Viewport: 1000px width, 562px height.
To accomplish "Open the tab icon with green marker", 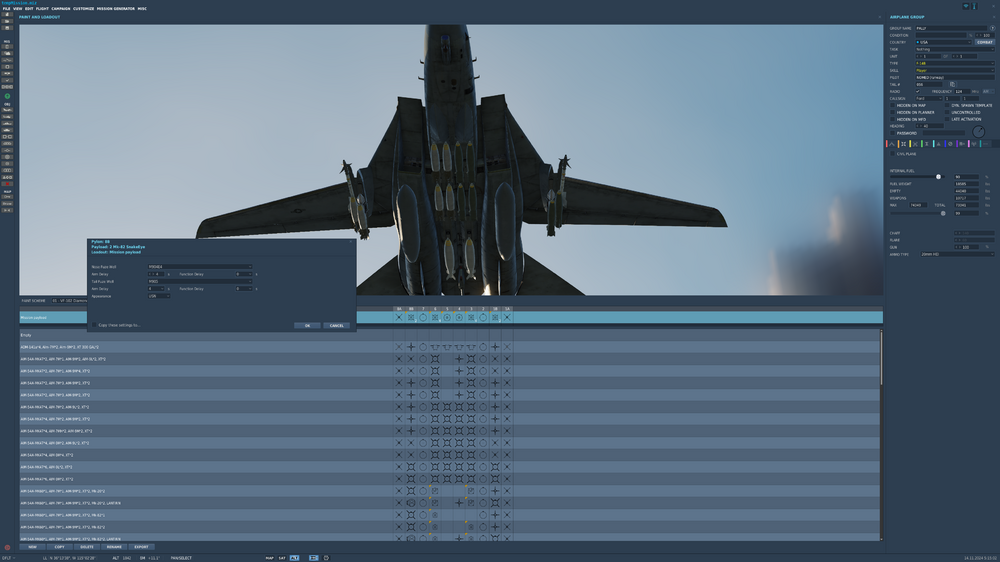I will [927, 144].
